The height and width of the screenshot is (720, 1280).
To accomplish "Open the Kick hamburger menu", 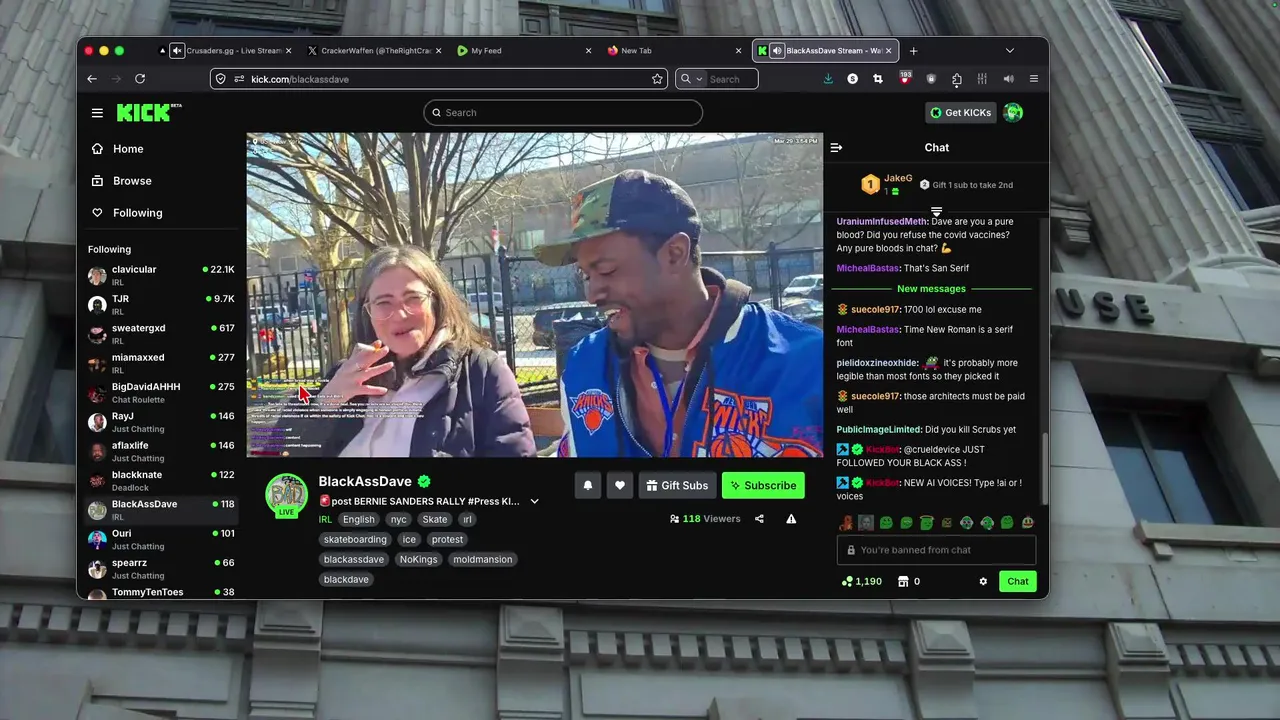I will (97, 113).
